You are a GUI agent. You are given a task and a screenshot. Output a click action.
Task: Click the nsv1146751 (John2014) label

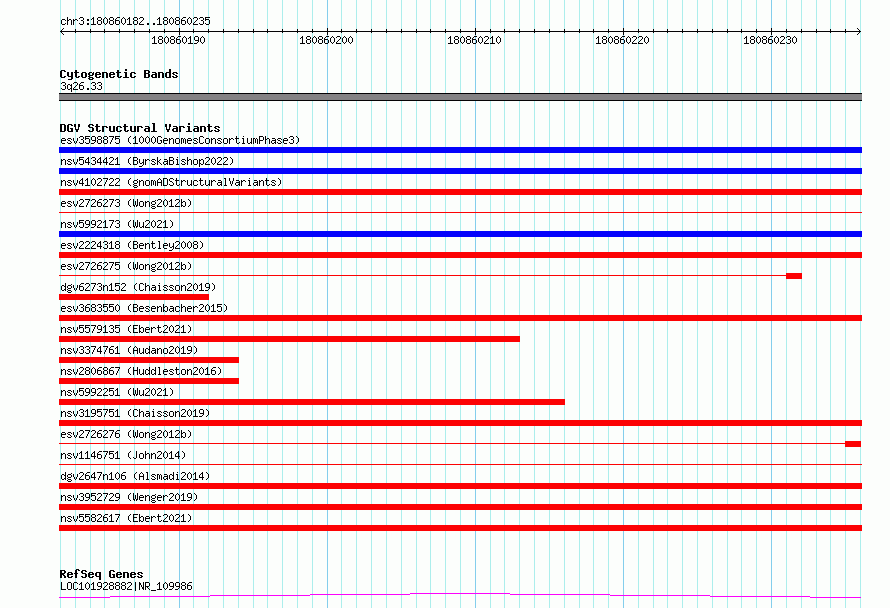tap(123, 455)
